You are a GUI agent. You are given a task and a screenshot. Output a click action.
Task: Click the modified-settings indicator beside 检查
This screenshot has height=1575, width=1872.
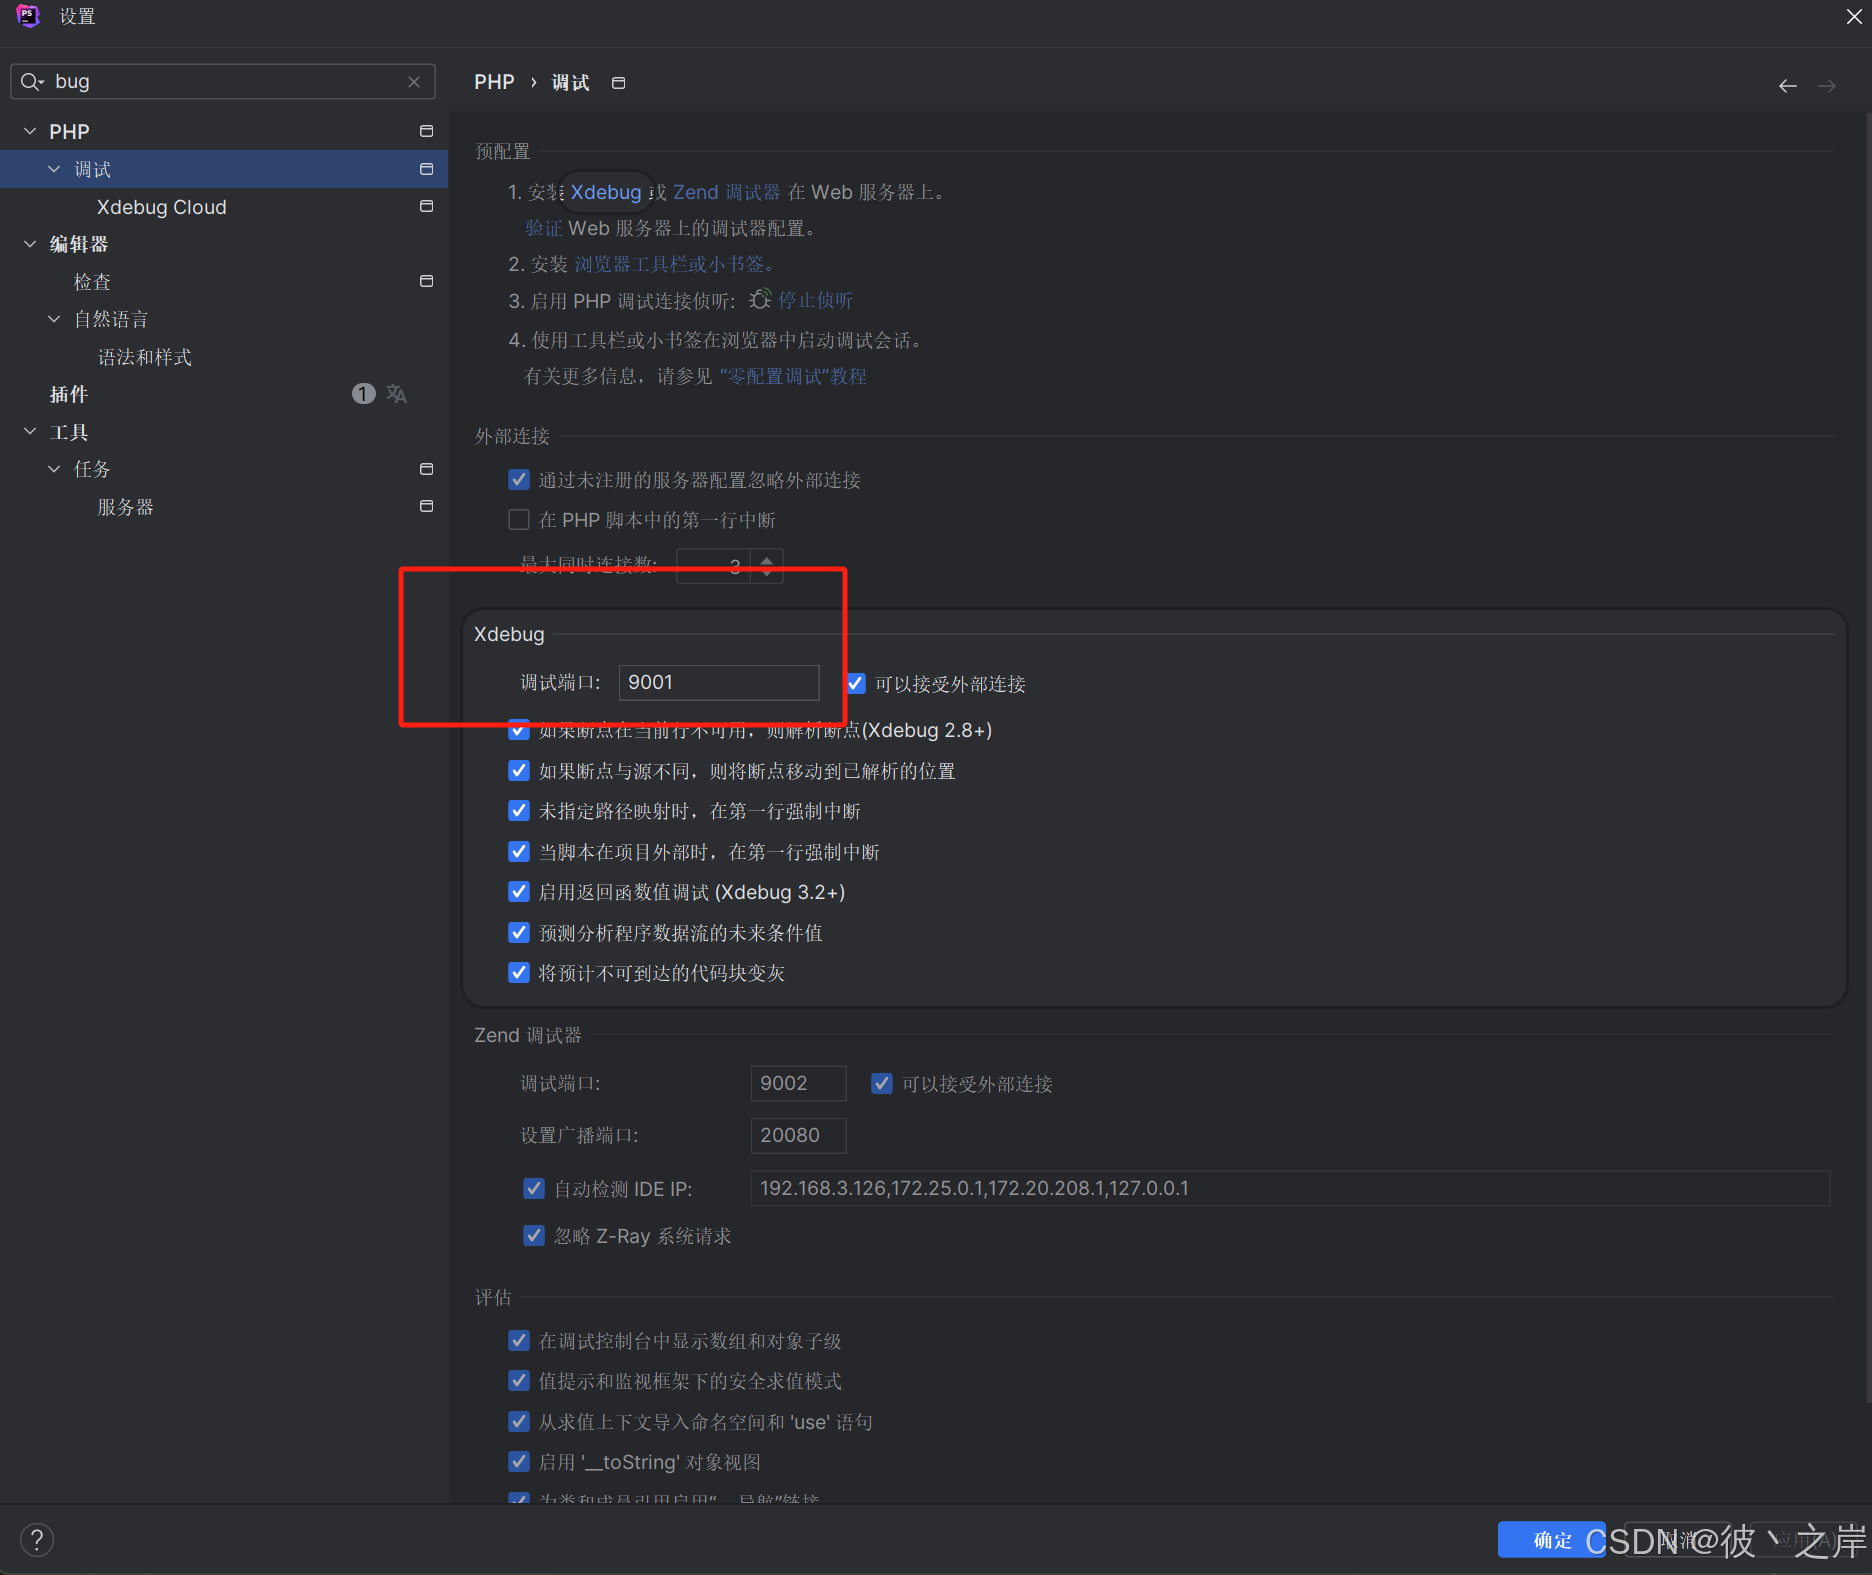click(x=425, y=281)
